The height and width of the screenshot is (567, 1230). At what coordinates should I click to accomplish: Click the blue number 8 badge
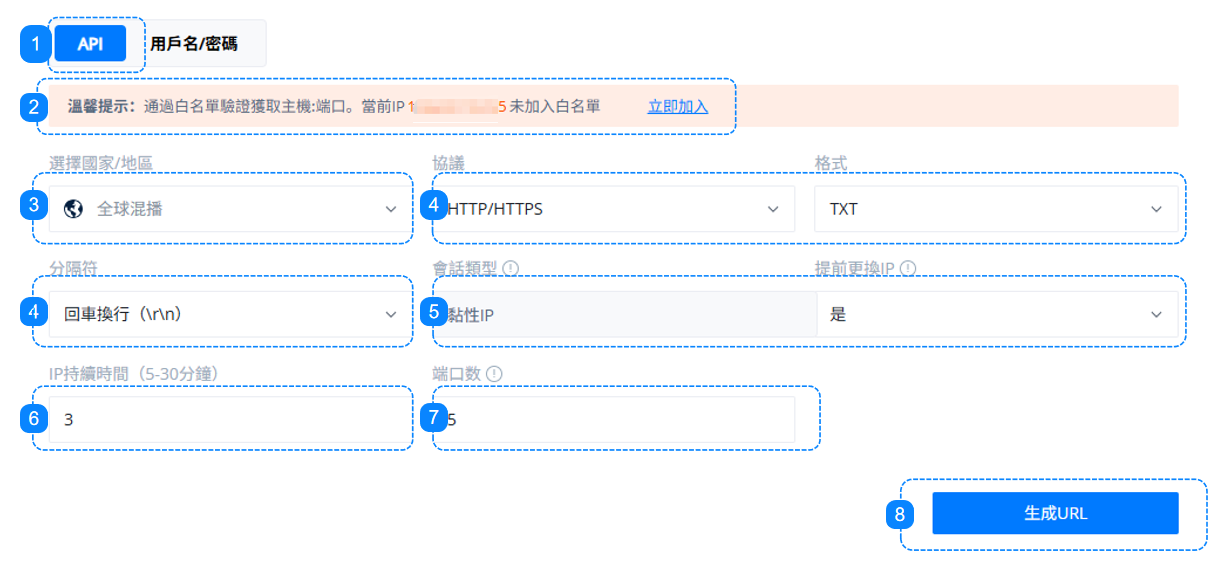click(900, 514)
